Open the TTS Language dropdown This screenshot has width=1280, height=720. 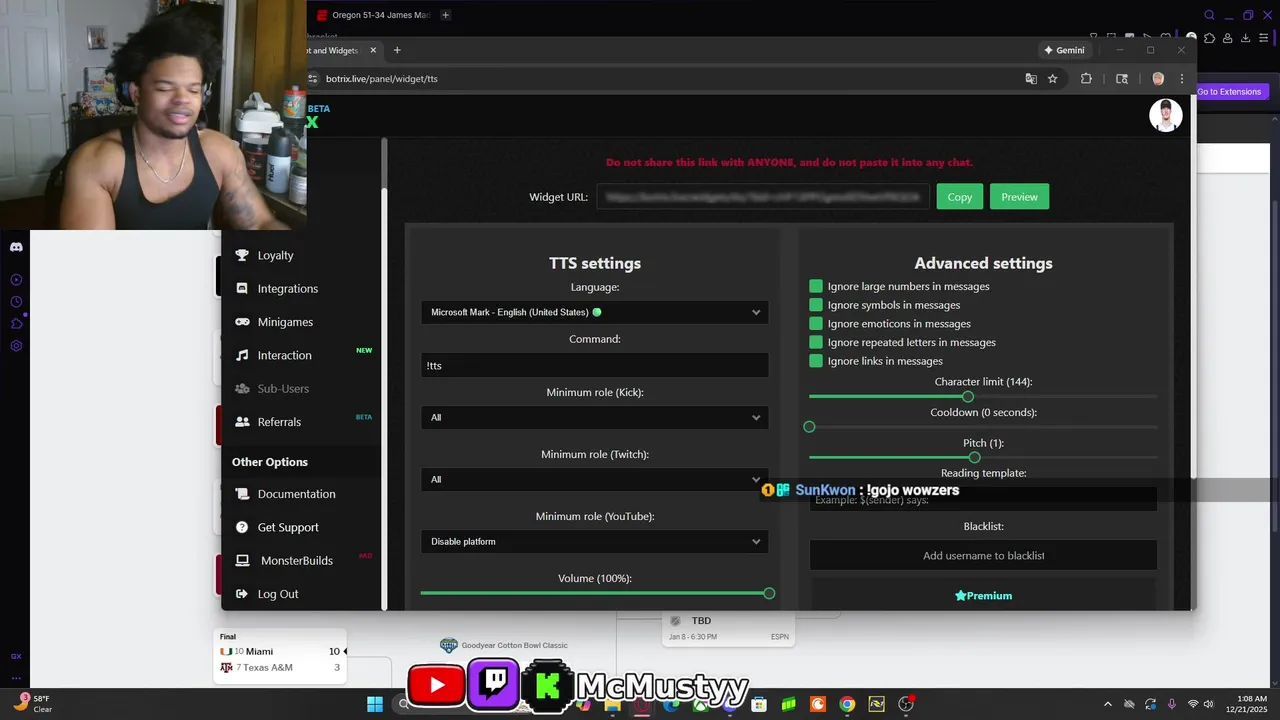coord(595,312)
